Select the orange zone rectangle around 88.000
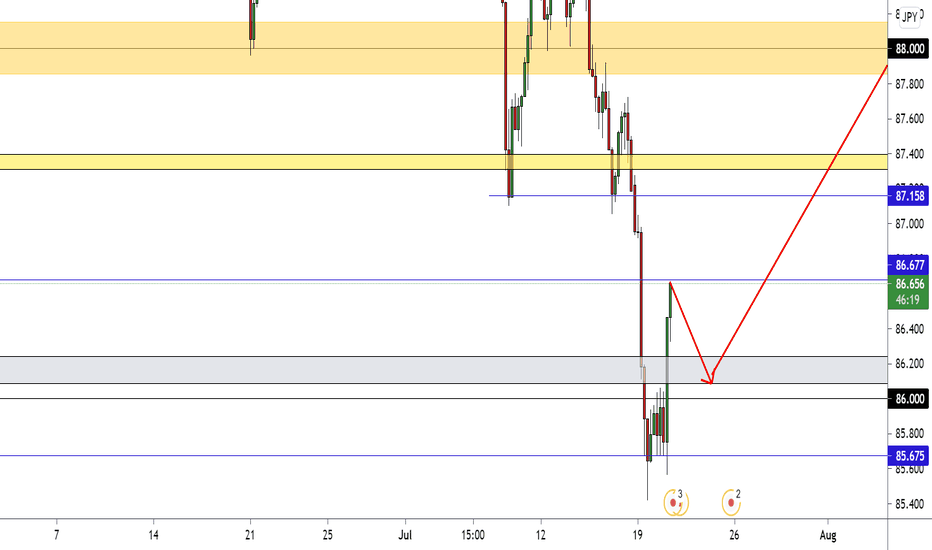932x550 pixels. point(443,48)
